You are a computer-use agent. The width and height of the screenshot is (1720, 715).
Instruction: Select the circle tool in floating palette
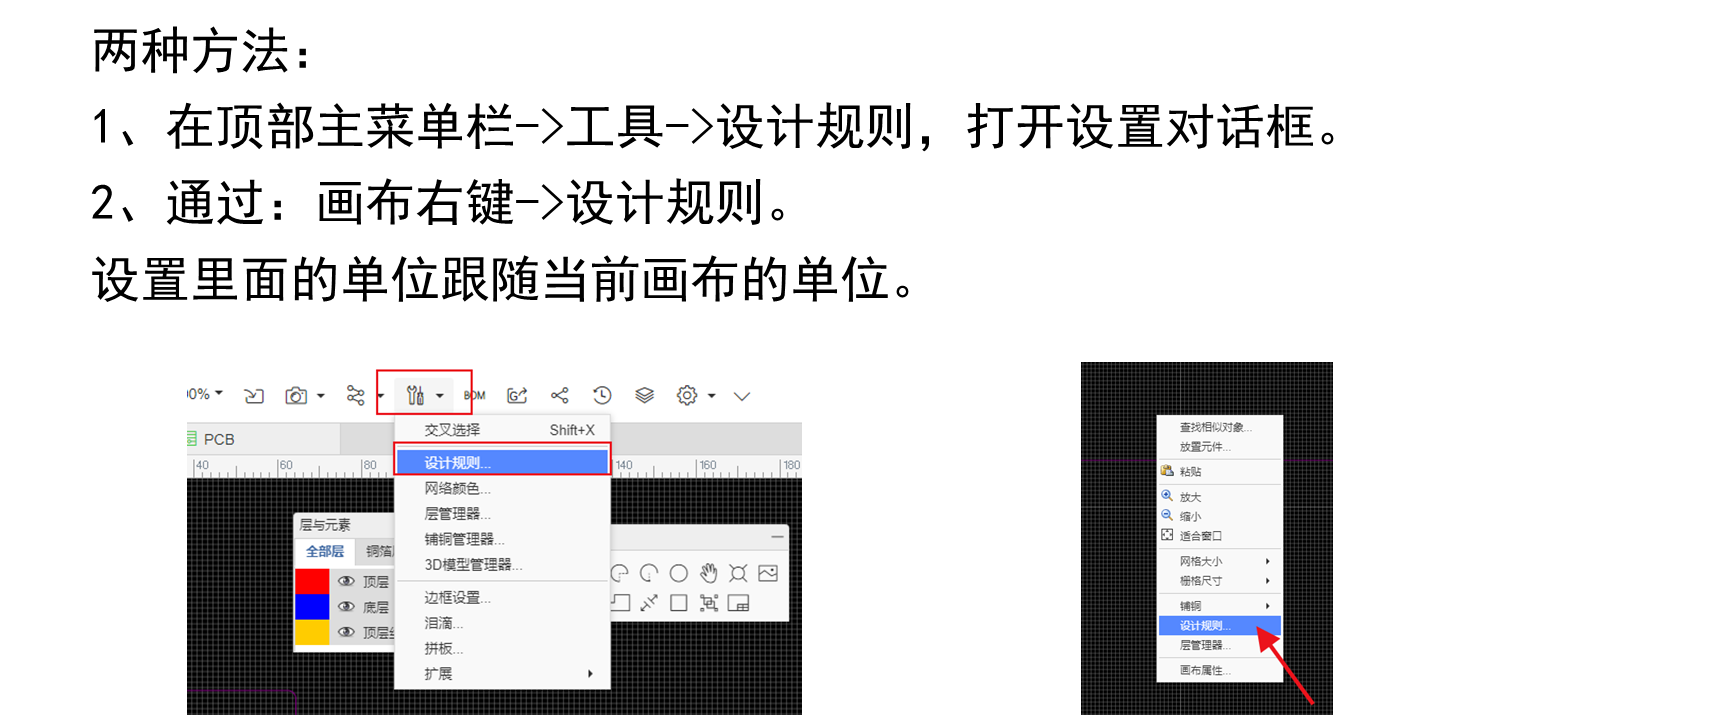click(679, 573)
